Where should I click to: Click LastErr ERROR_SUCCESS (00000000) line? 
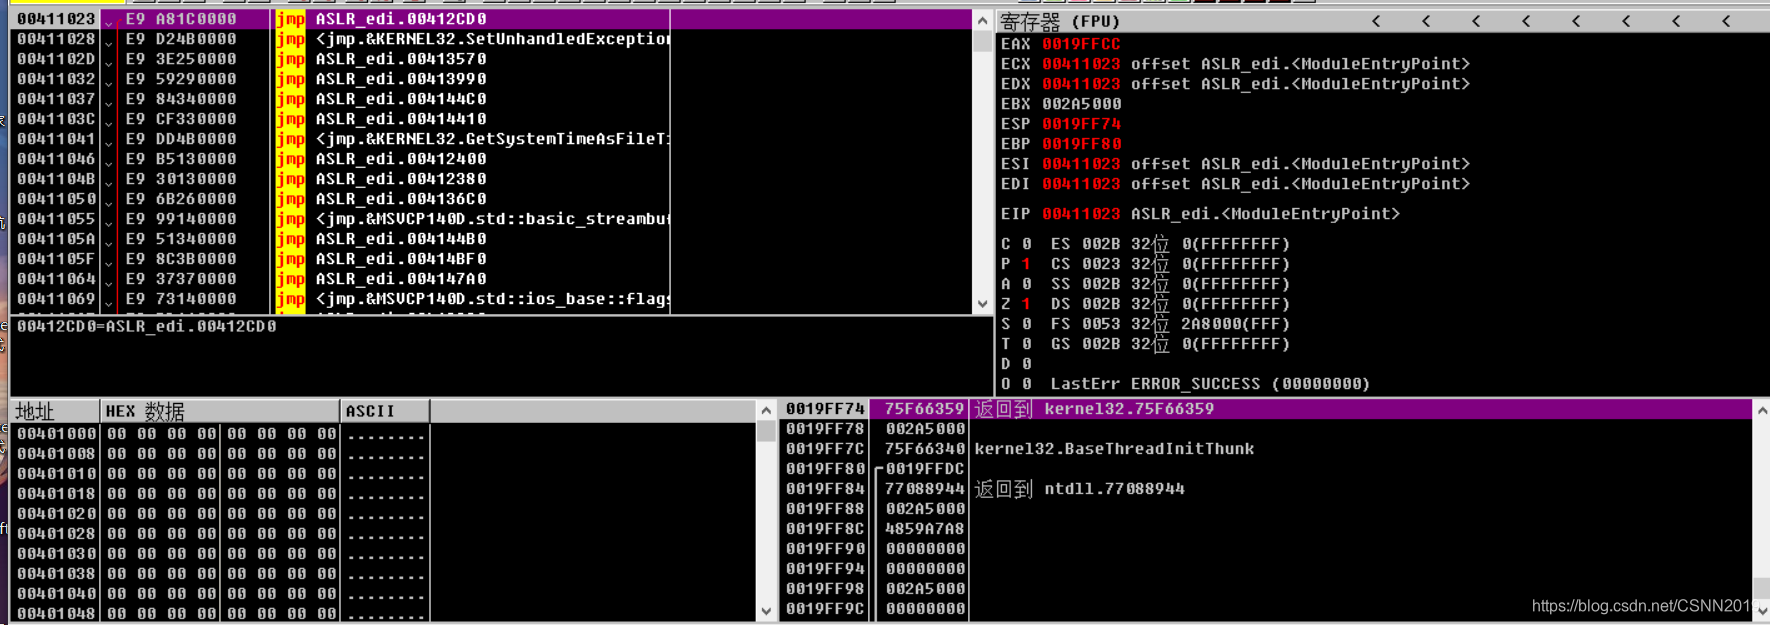[1210, 384]
